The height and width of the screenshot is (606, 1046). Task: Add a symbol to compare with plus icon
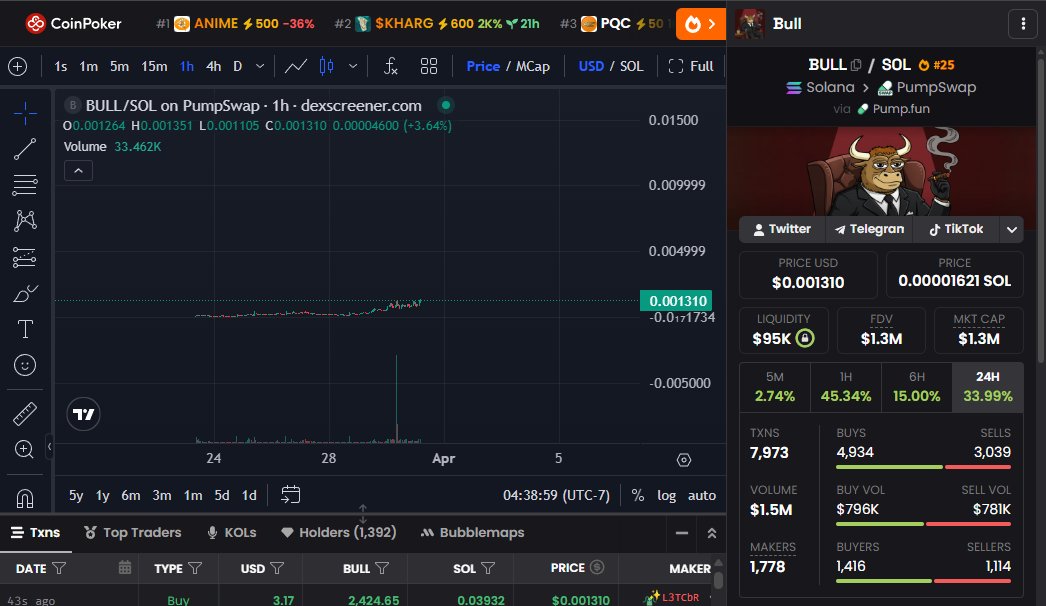pos(17,66)
